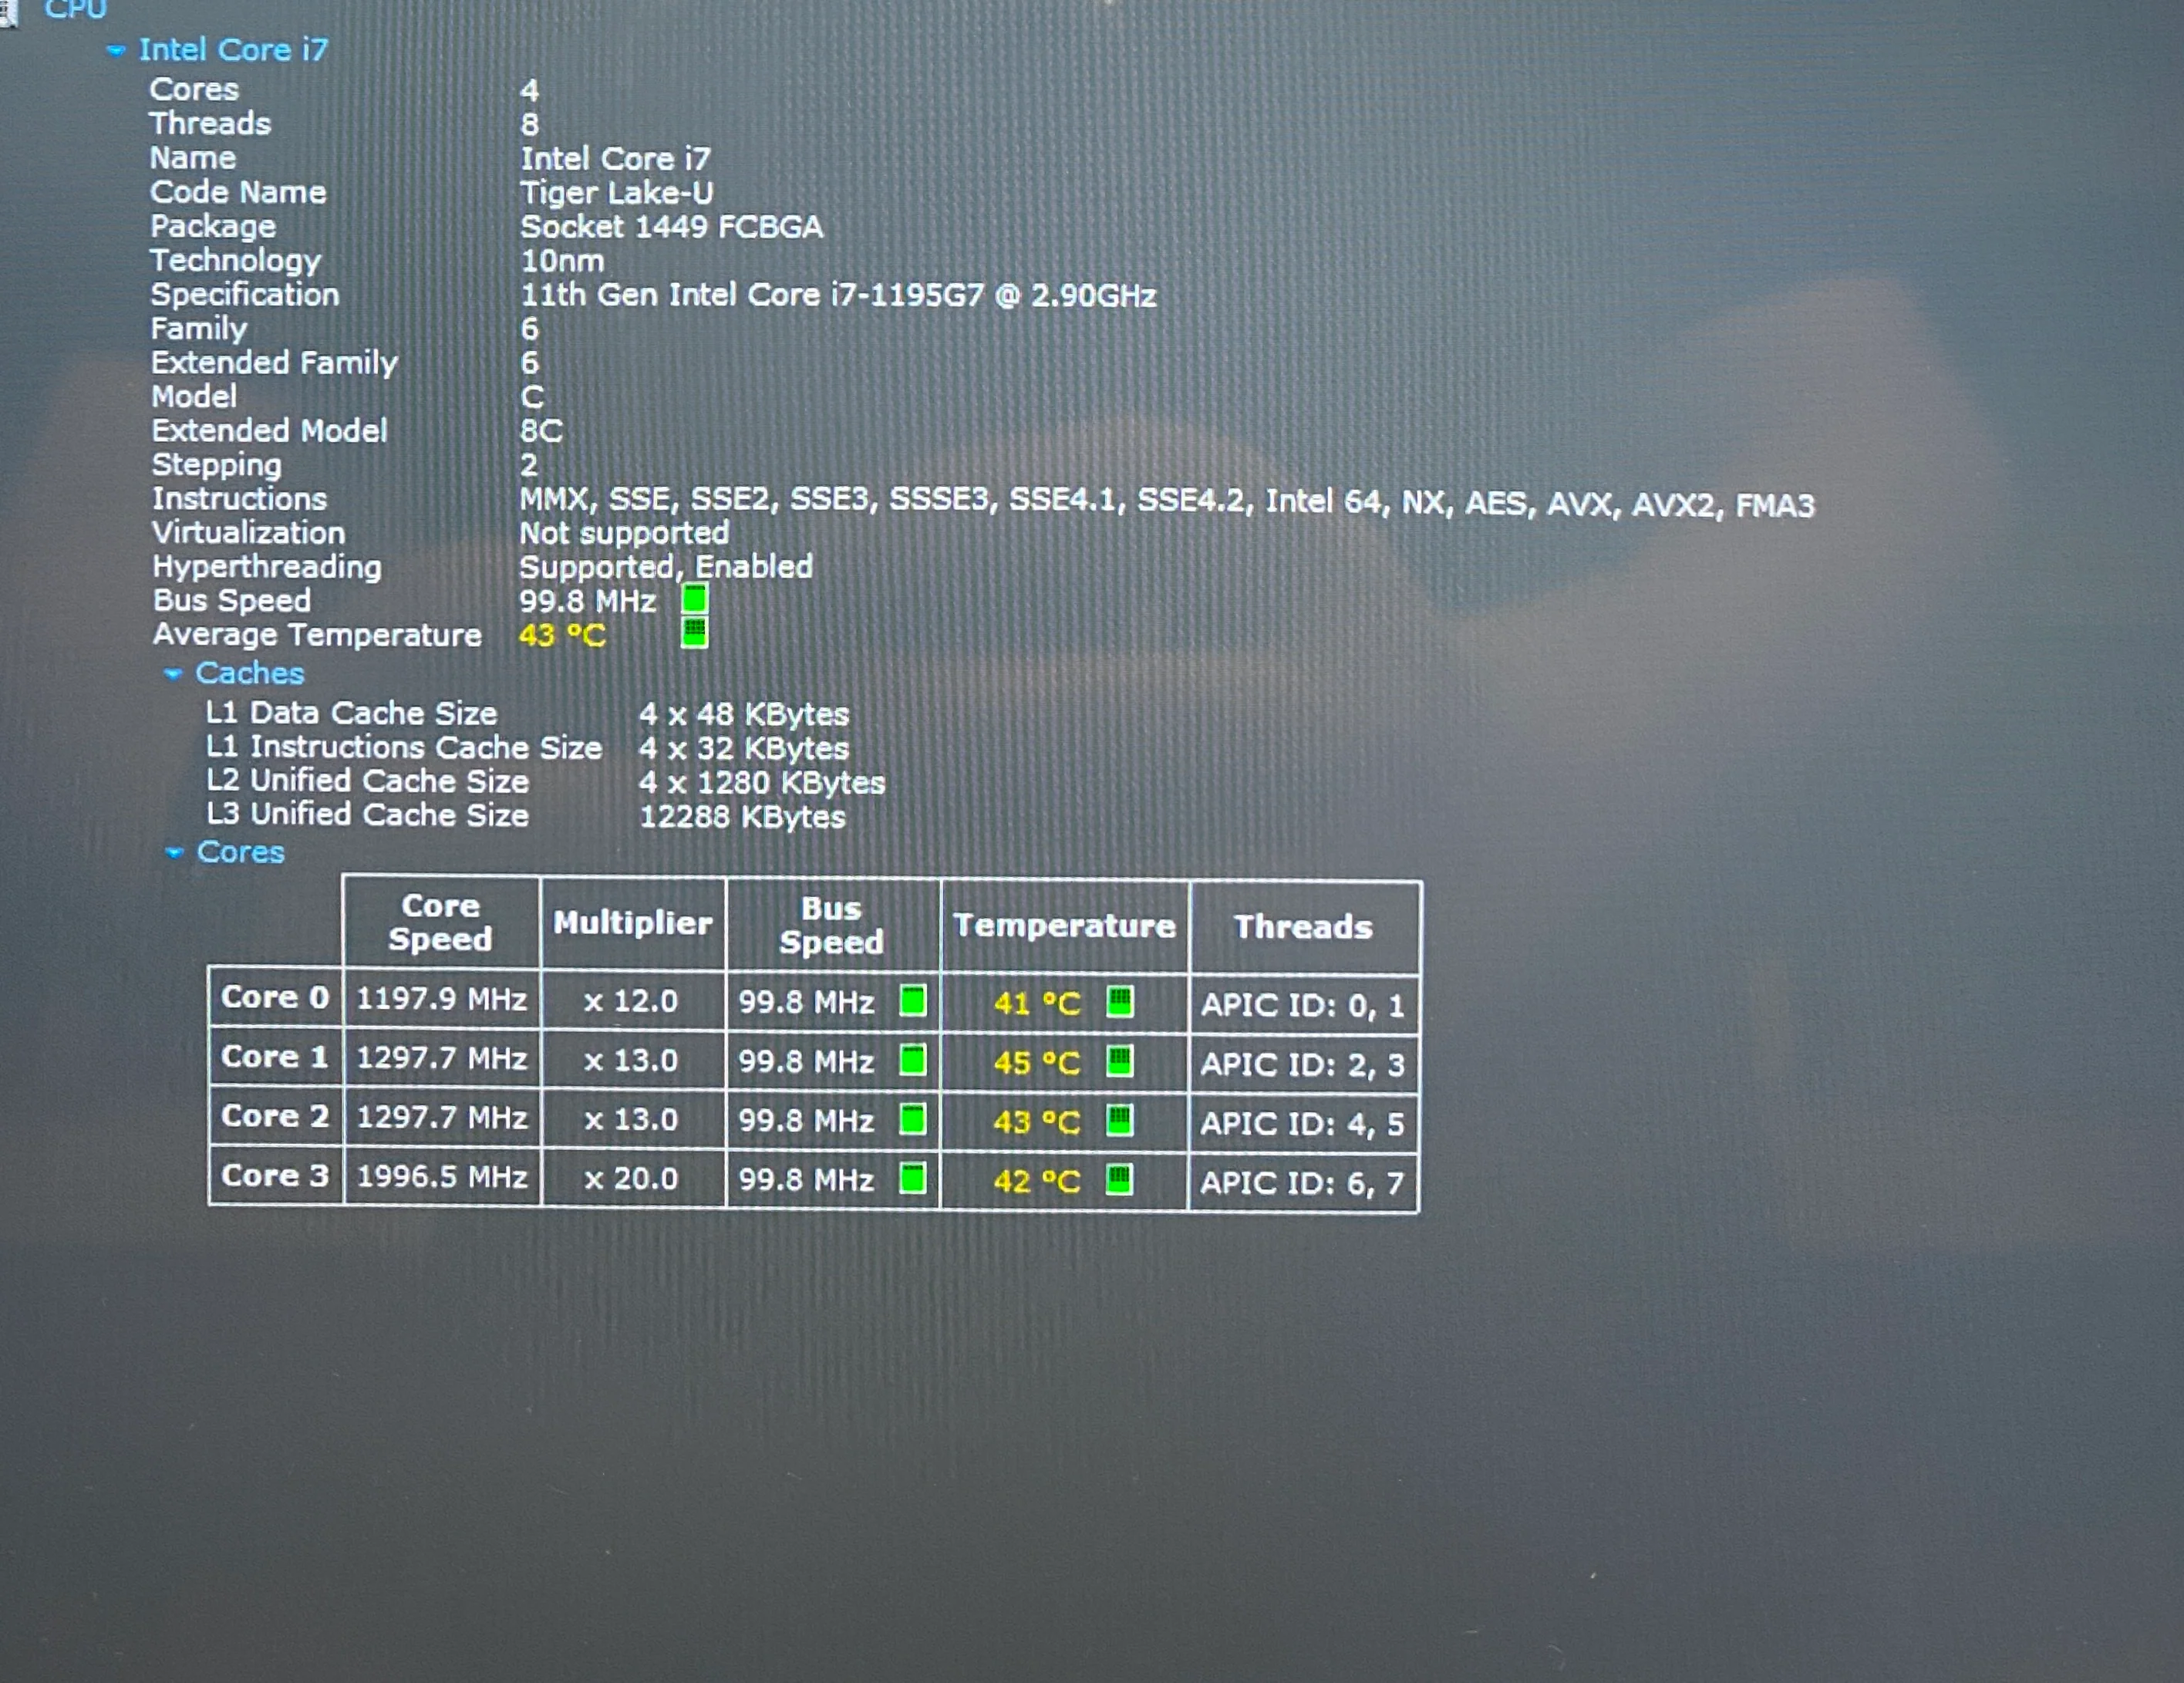
Task: Click the Extended Family label
Action: [274, 362]
